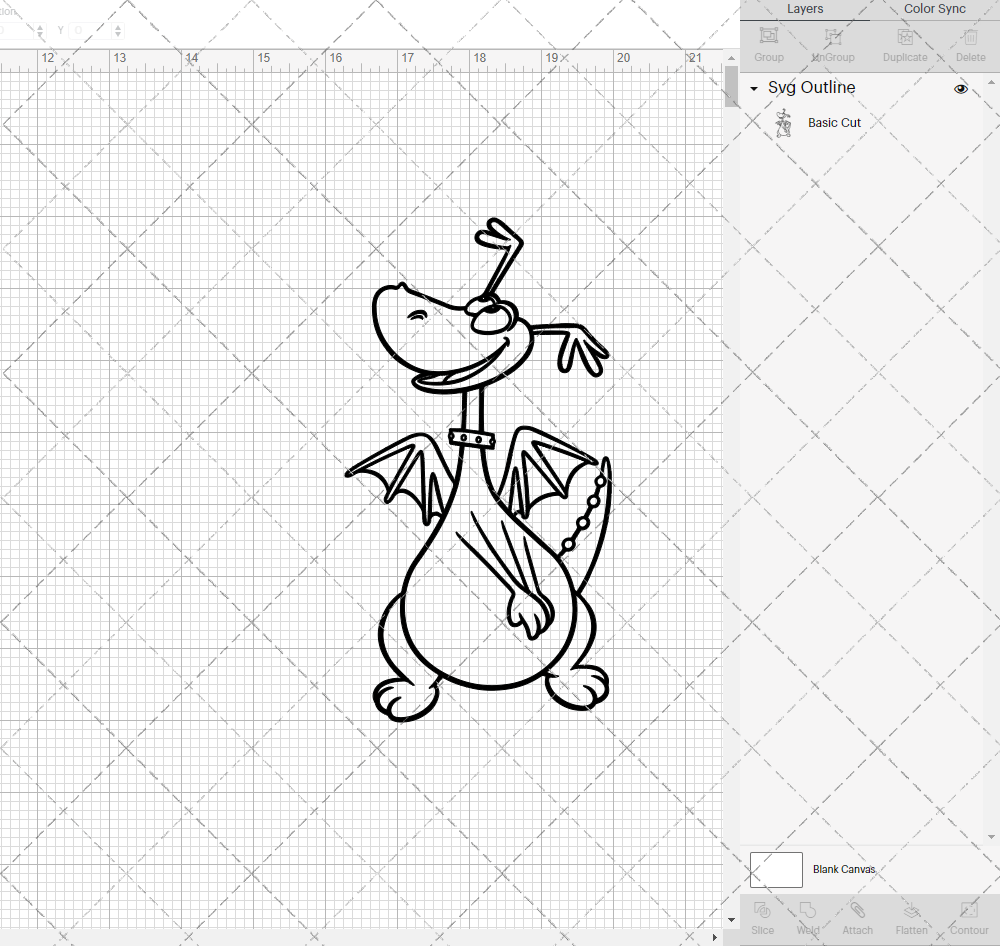Click the Y position input field
Screen dimensions: 1000x946
pos(90,30)
